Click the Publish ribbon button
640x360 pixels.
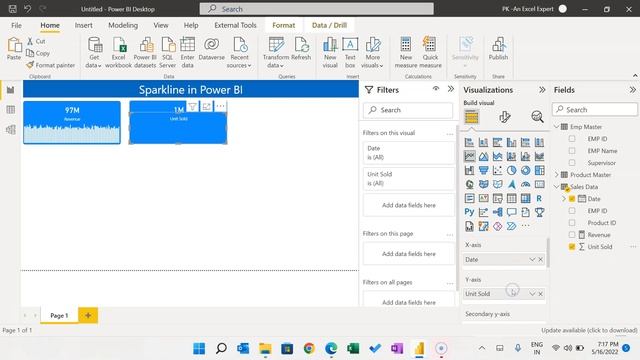tap(498, 49)
